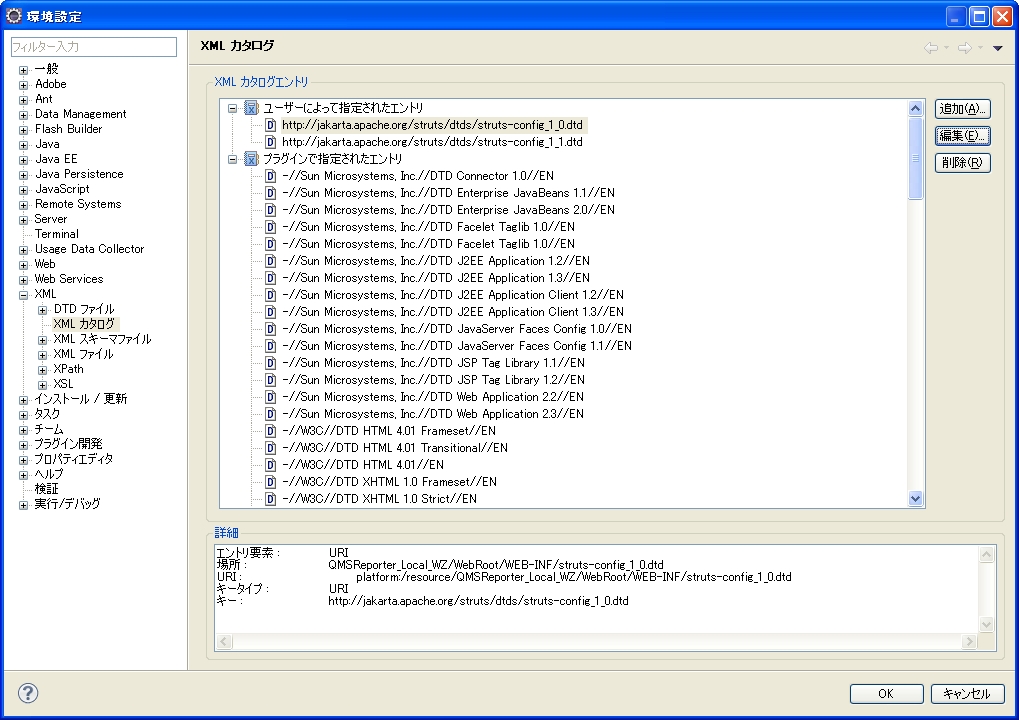Click icon beside Enterprise JavaBeans 2.0 entry
The height and width of the screenshot is (720, 1019).
[270, 209]
